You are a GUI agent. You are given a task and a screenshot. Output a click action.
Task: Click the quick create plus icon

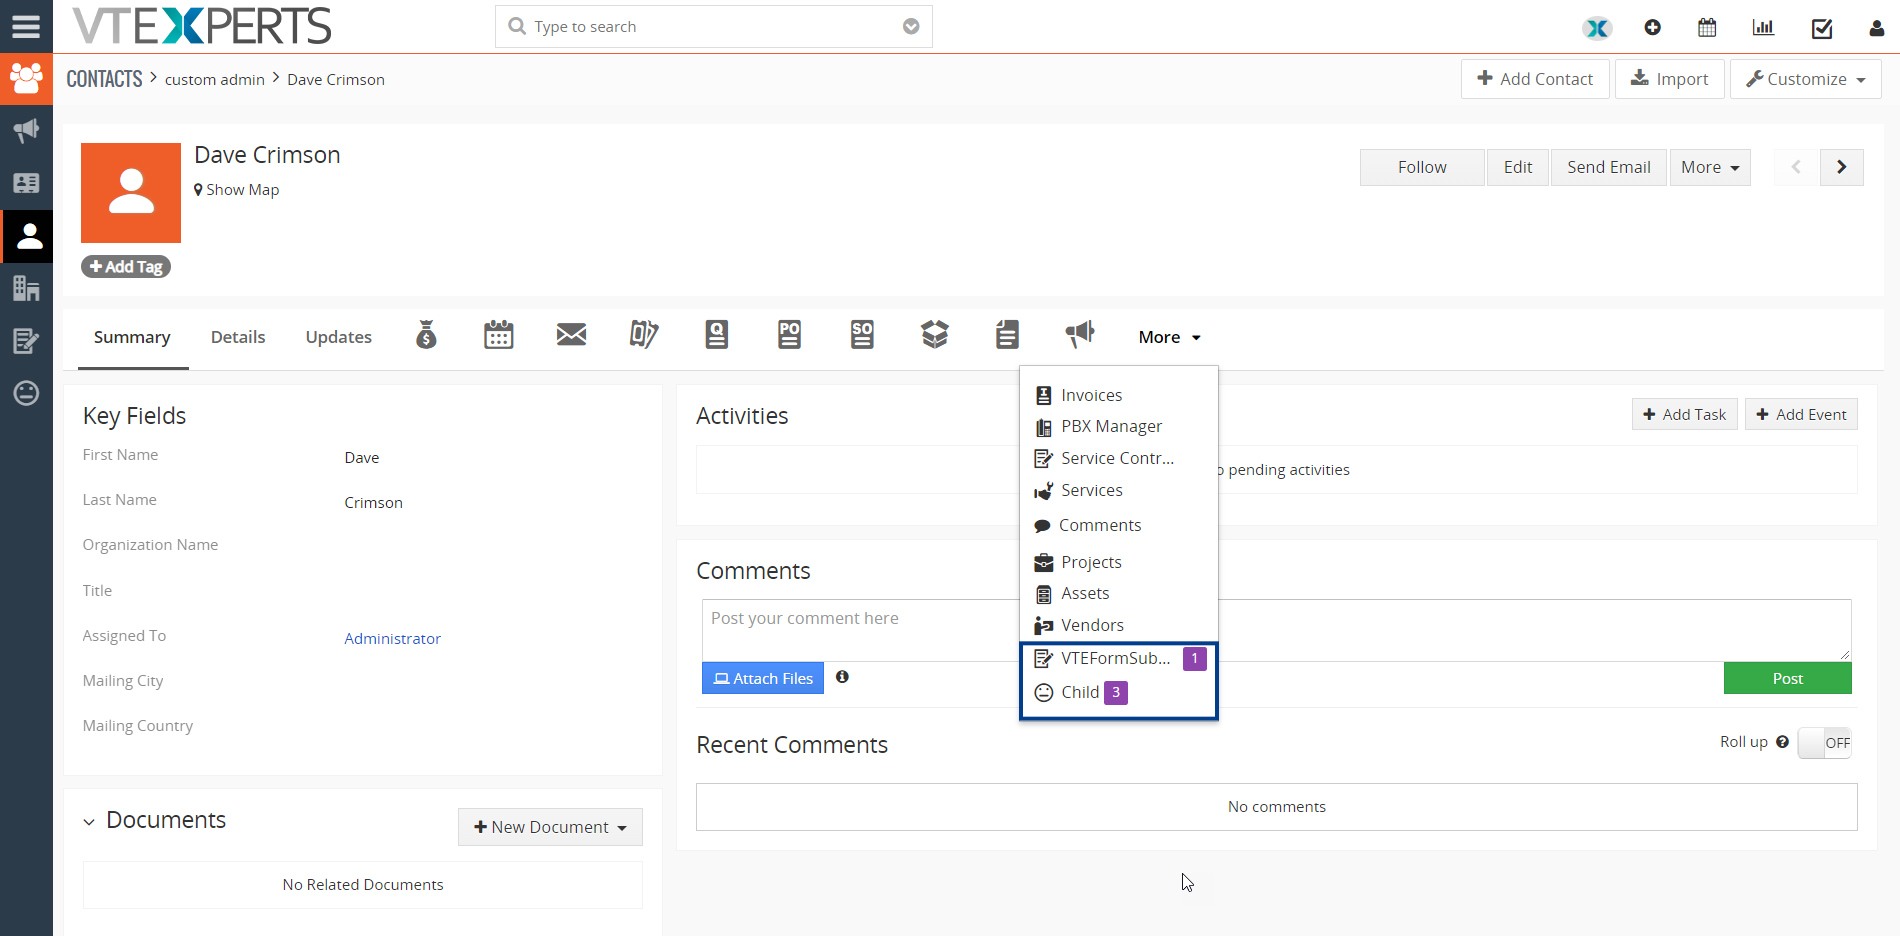click(x=1652, y=28)
